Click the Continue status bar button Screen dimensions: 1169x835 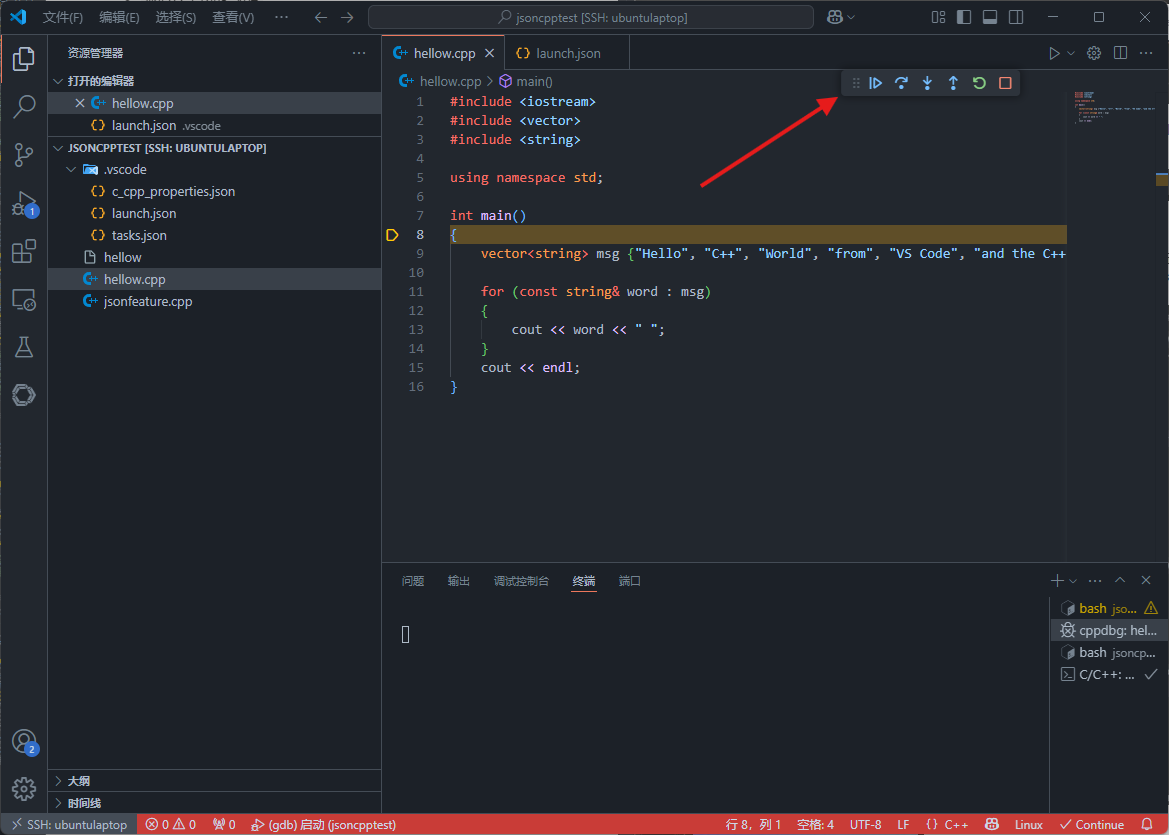(x=1091, y=824)
